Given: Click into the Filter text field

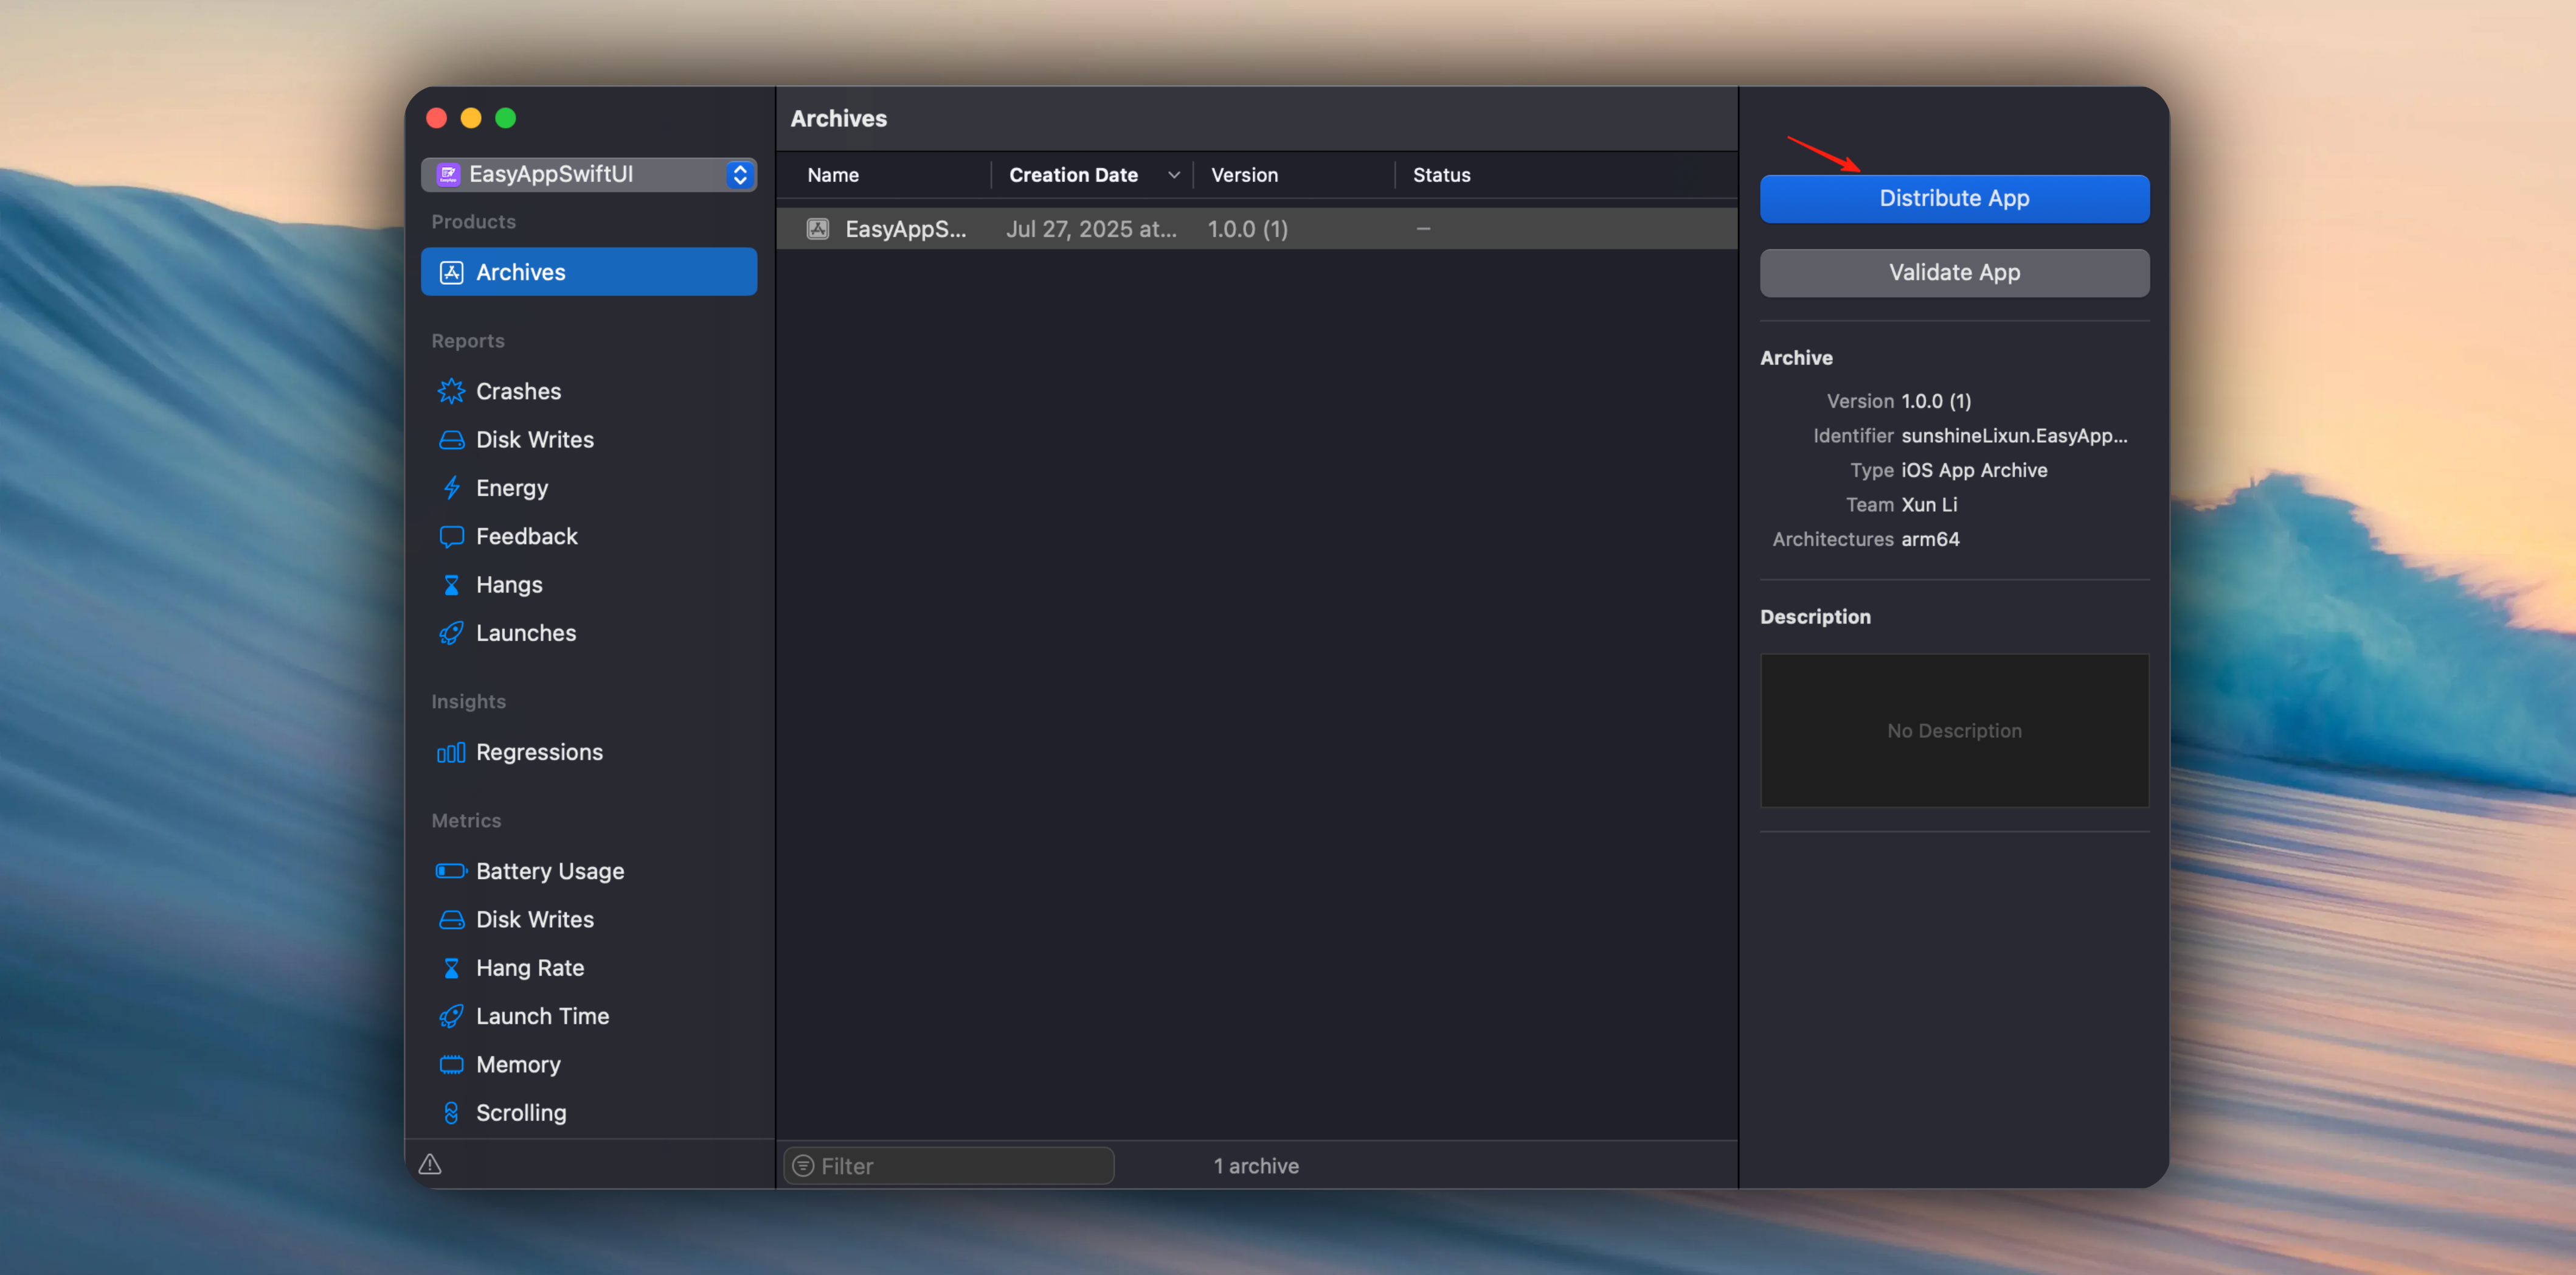Looking at the screenshot, I should 960,1166.
